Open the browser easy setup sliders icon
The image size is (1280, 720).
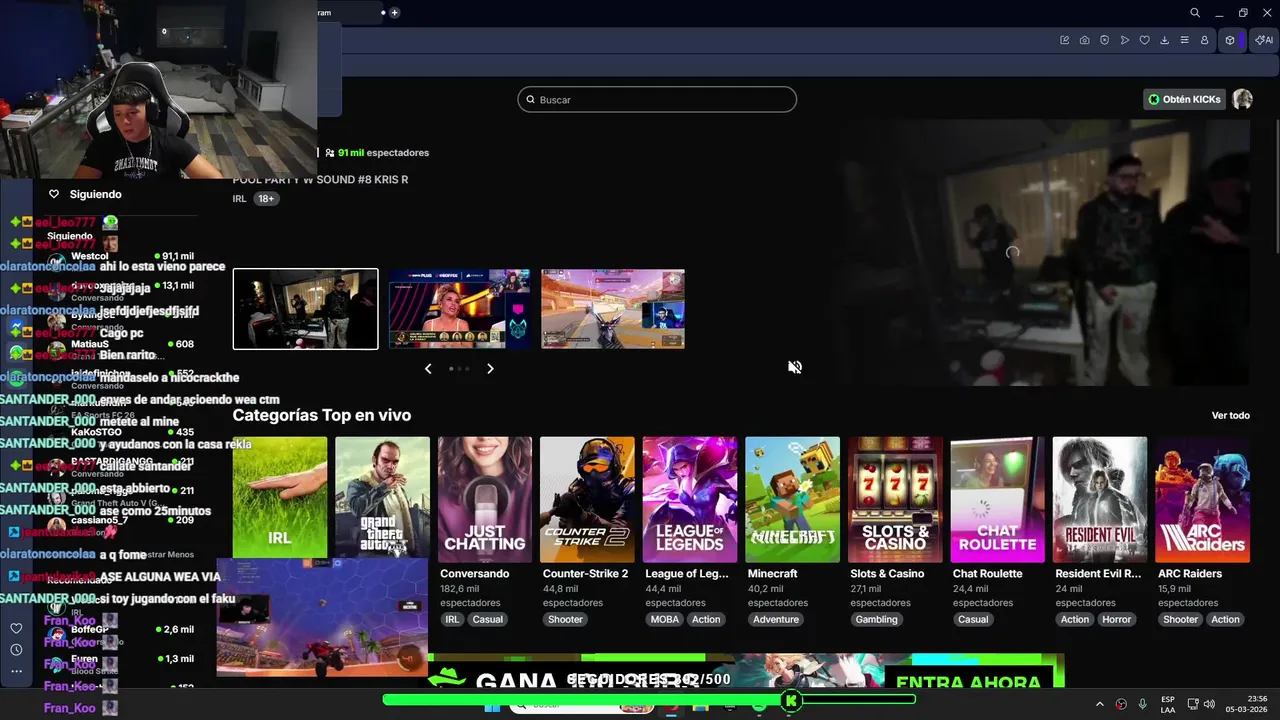point(1184,40)
